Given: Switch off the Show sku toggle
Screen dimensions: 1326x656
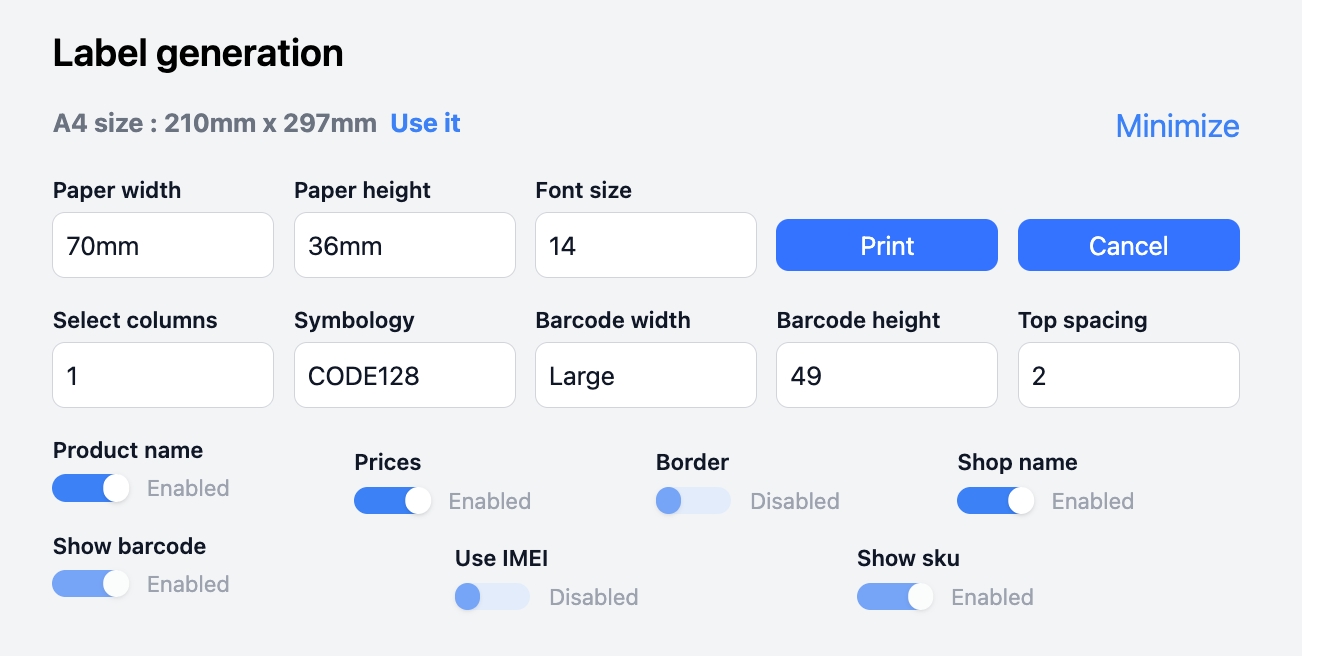Looking at the screenshot, I should [x=894, y=597].
